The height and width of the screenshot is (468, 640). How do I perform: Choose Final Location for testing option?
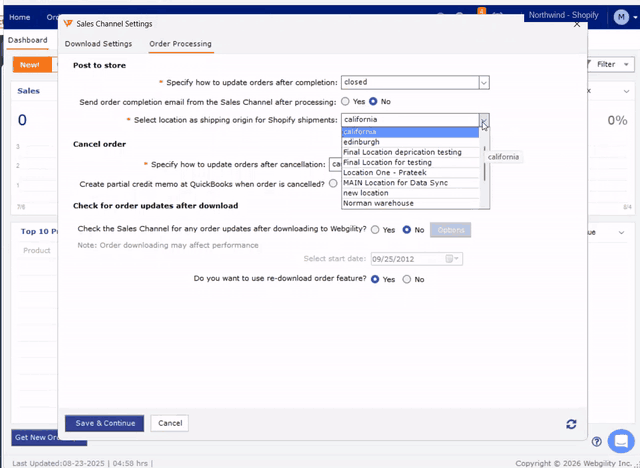(410, 162)
